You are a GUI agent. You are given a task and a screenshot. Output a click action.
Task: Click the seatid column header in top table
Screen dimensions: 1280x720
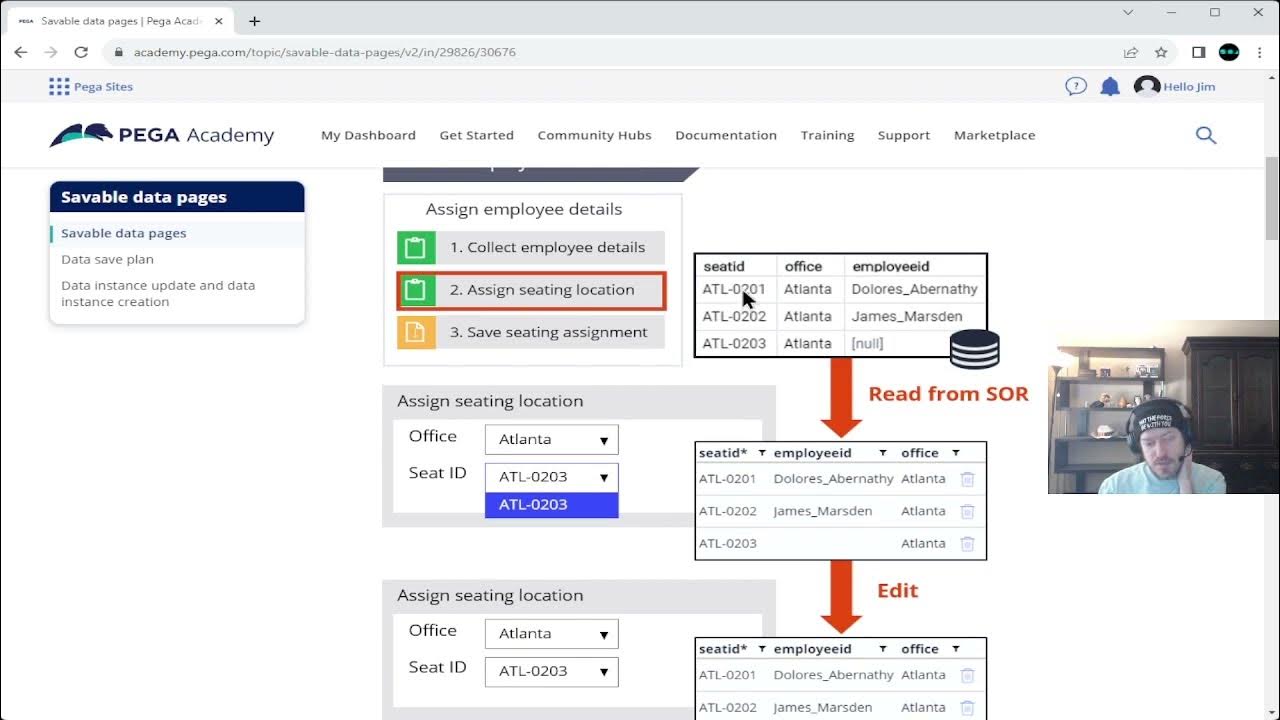pyautogui.click(x=724, y=266)
